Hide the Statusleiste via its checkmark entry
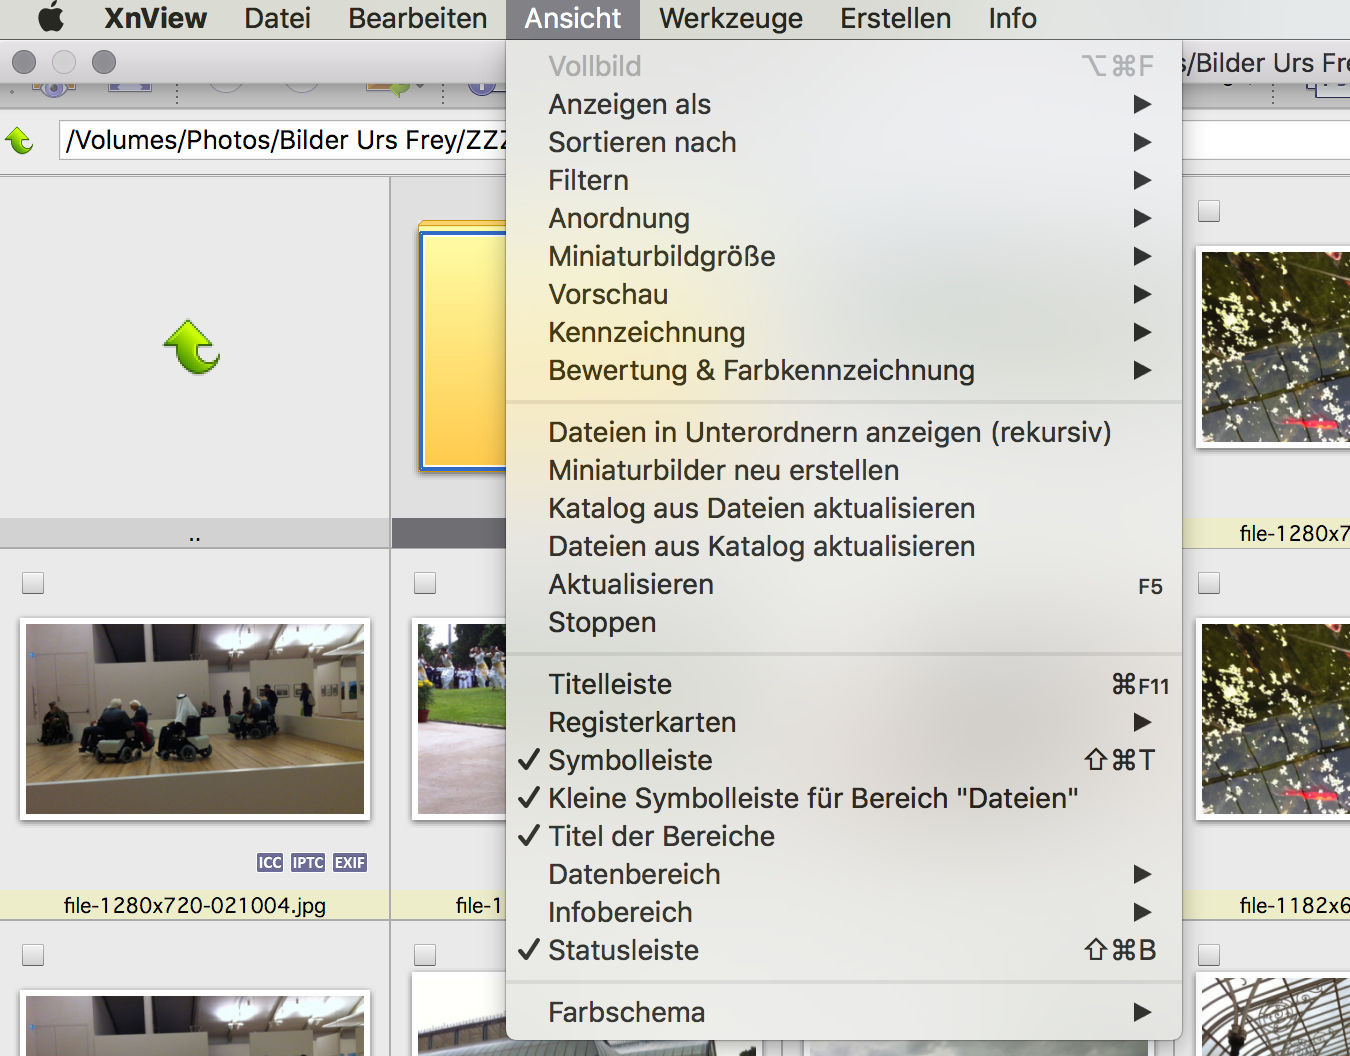This screenshot has width=1350, height=1056. click(x=844, y=950)
